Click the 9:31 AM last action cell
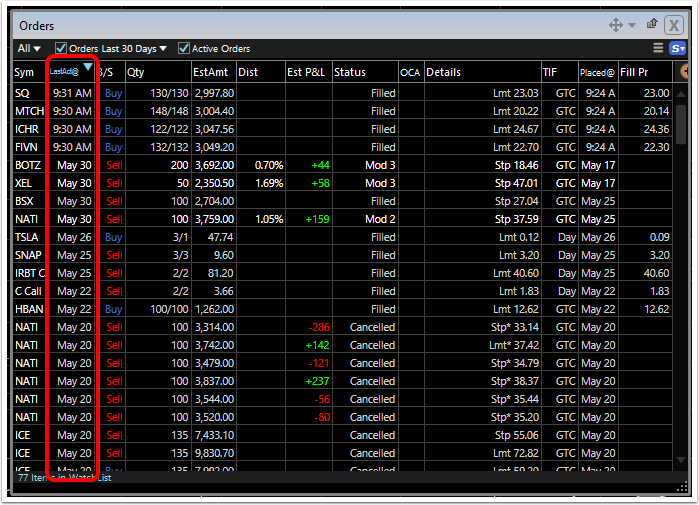 tap(72, 93)
